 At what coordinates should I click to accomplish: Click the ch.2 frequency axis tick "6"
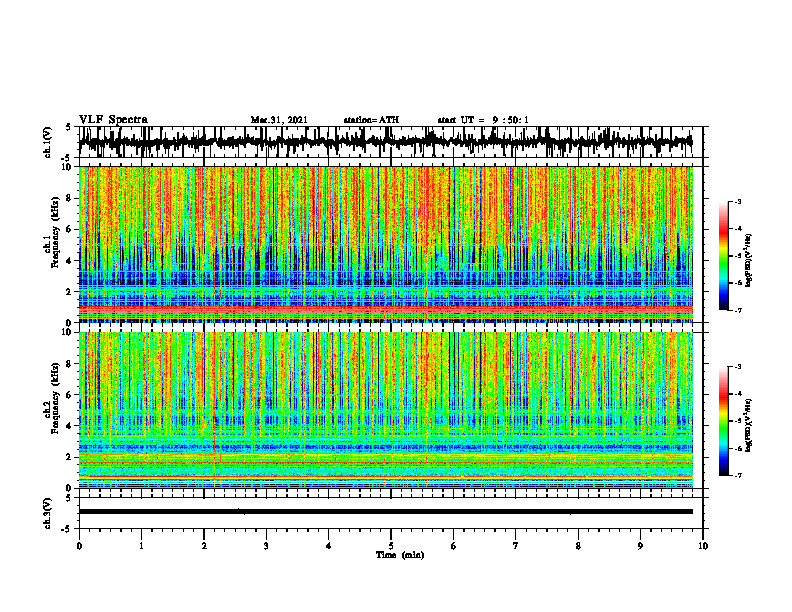[x=70, y=394]
